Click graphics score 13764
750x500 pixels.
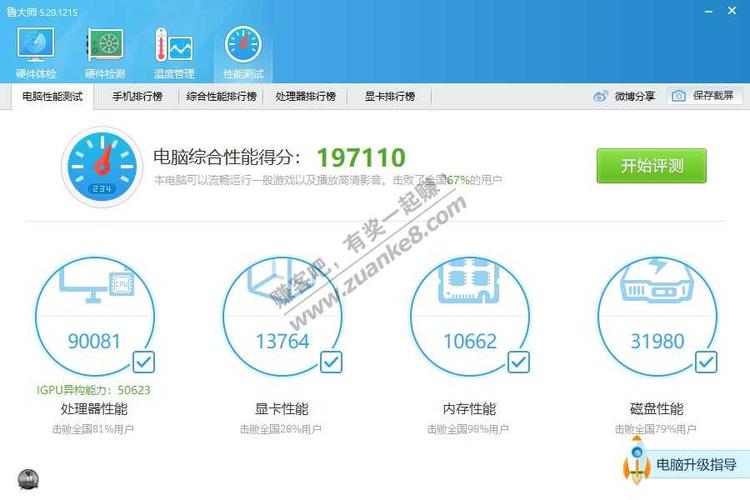tap(282, 341)
